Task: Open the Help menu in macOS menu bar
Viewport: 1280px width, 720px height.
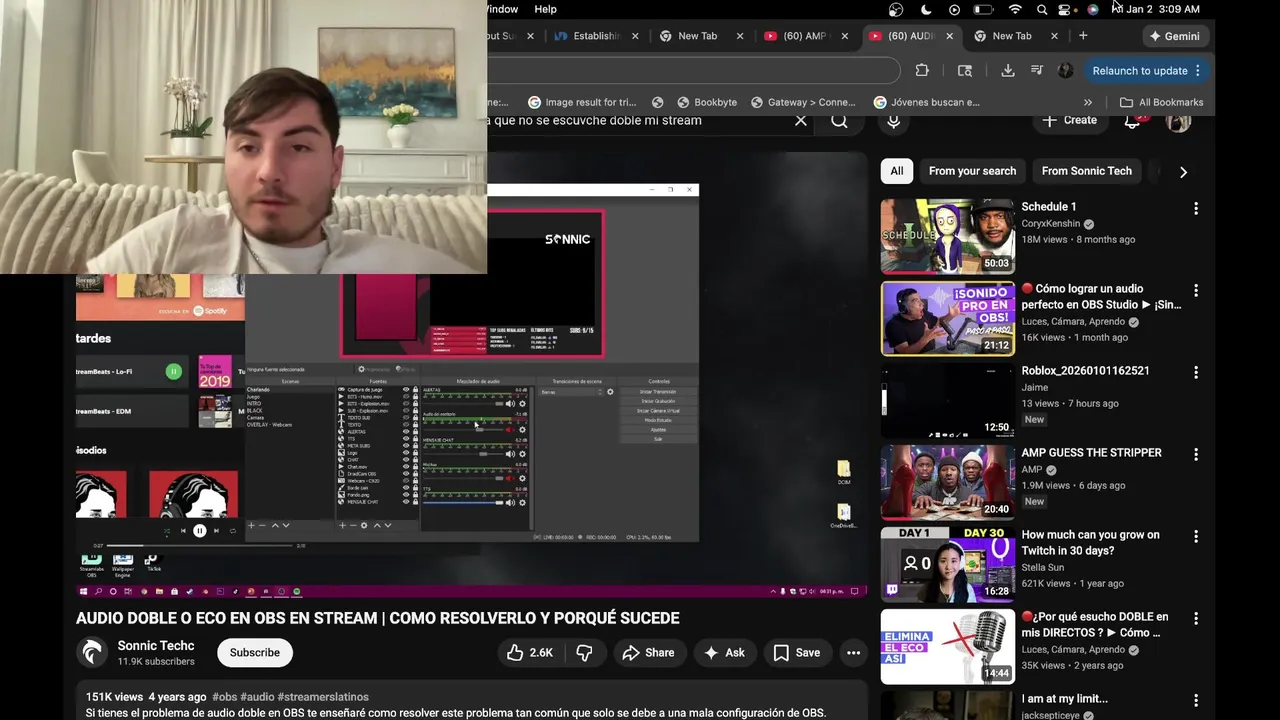Action: coord(545,9)
